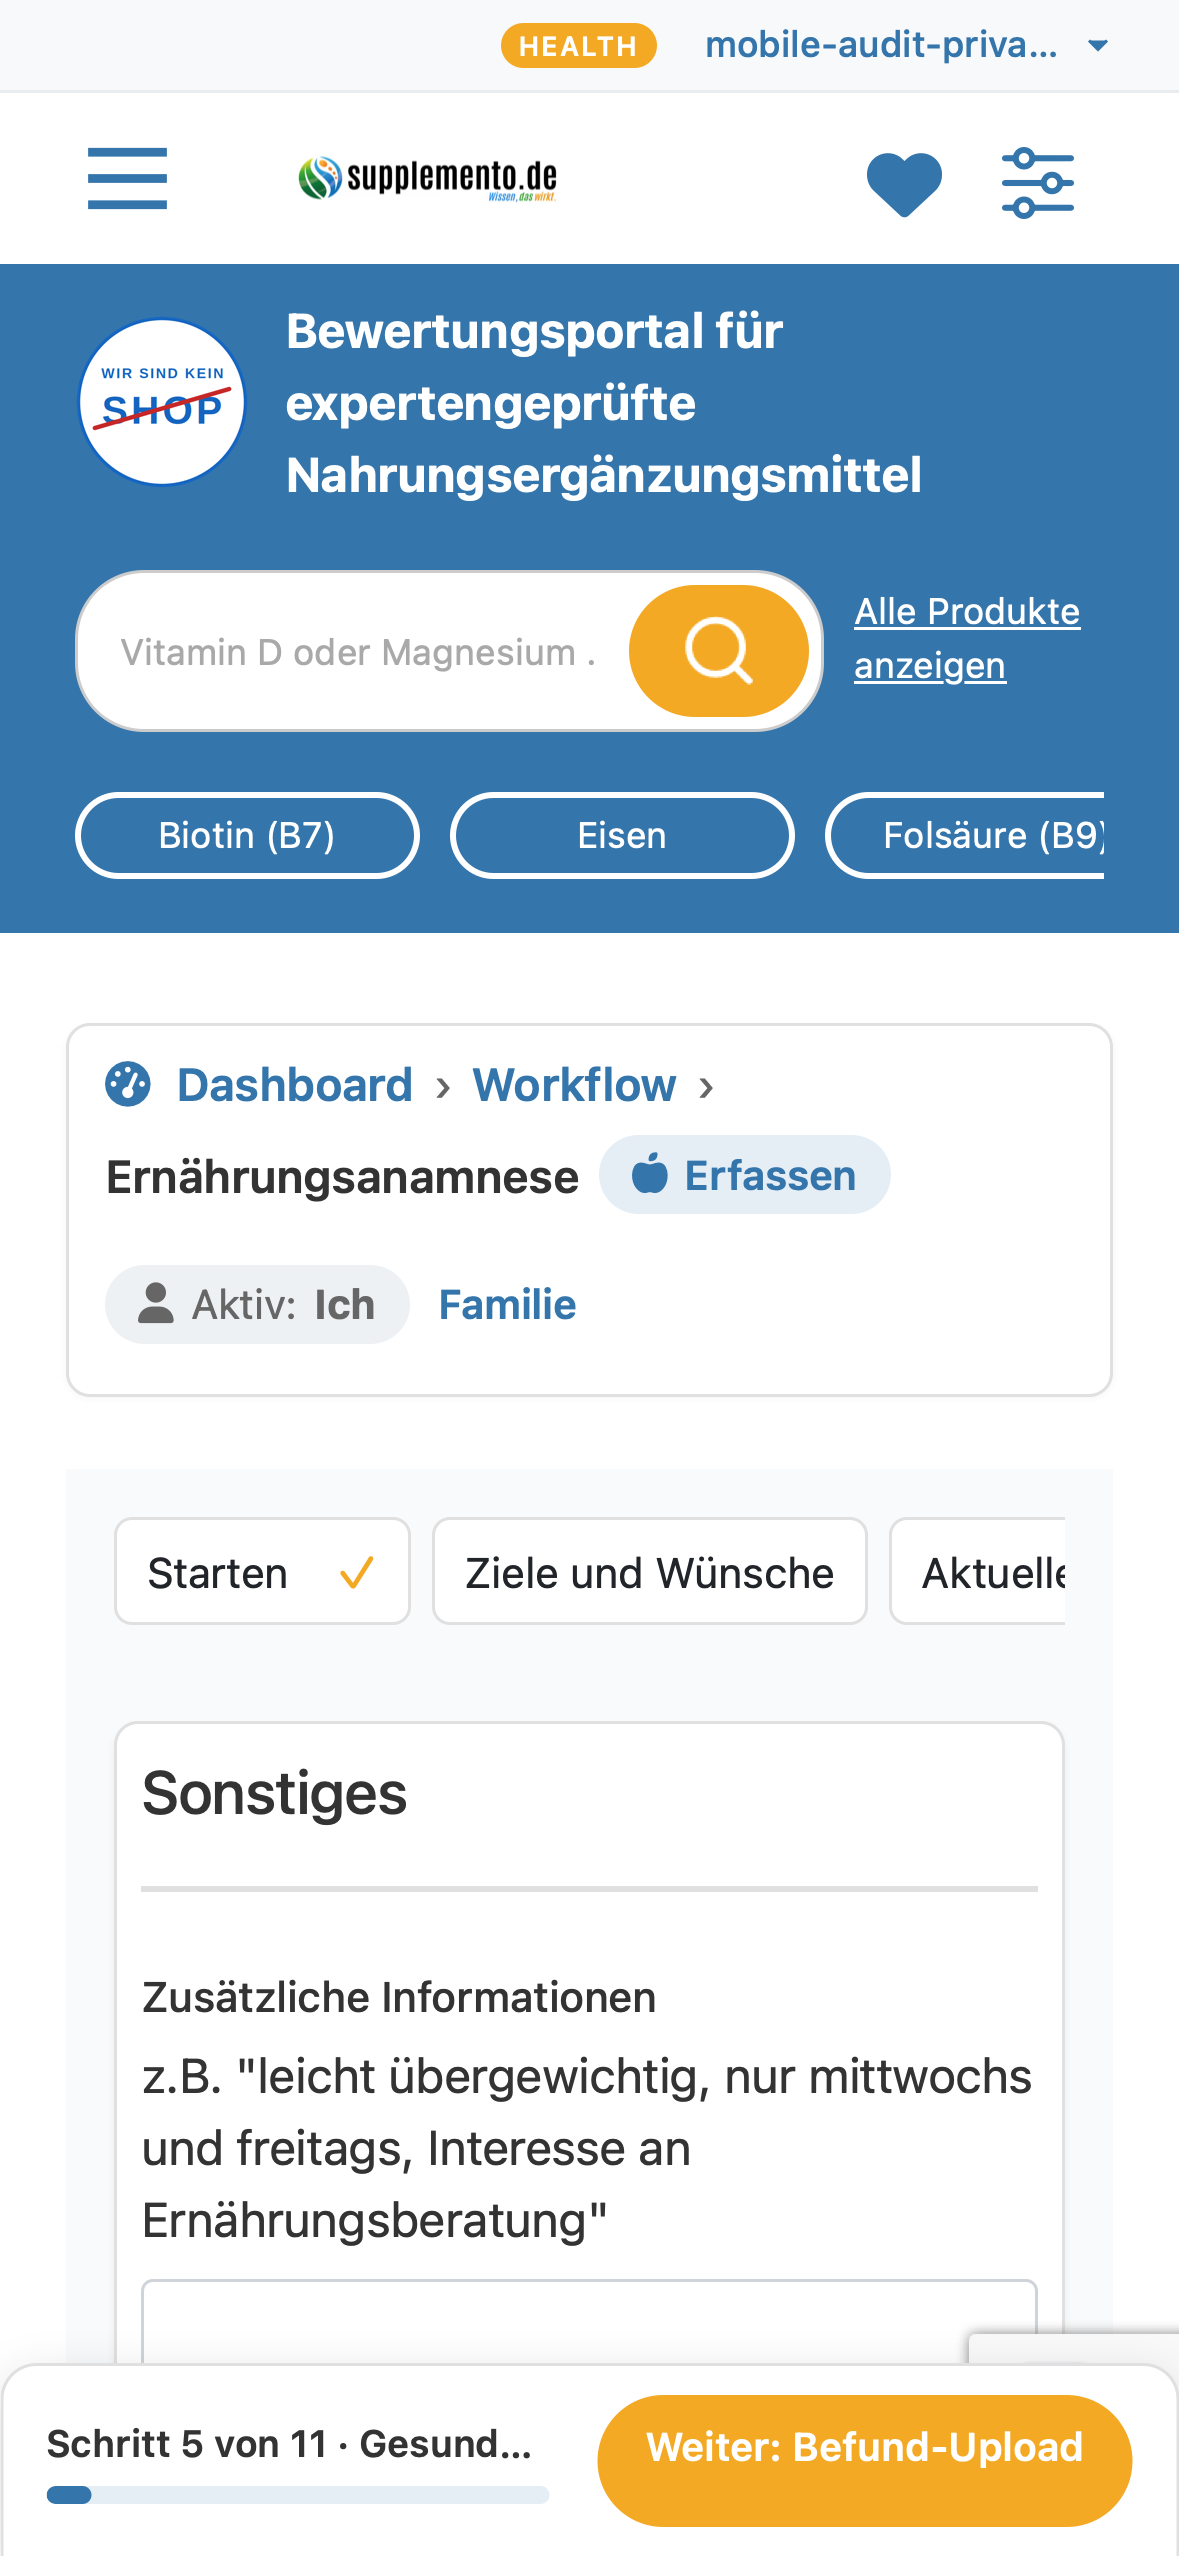
Task: Open favorites via the heart icon
Action: (x=904, y=183)
